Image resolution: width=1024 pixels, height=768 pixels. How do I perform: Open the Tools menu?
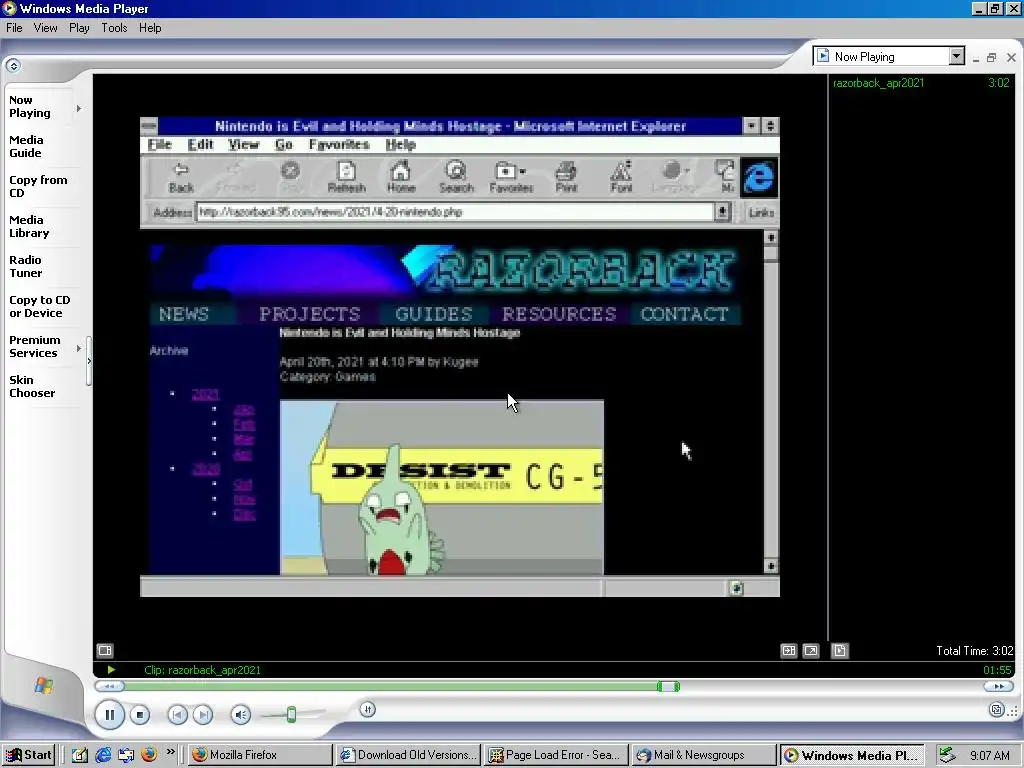114,28
